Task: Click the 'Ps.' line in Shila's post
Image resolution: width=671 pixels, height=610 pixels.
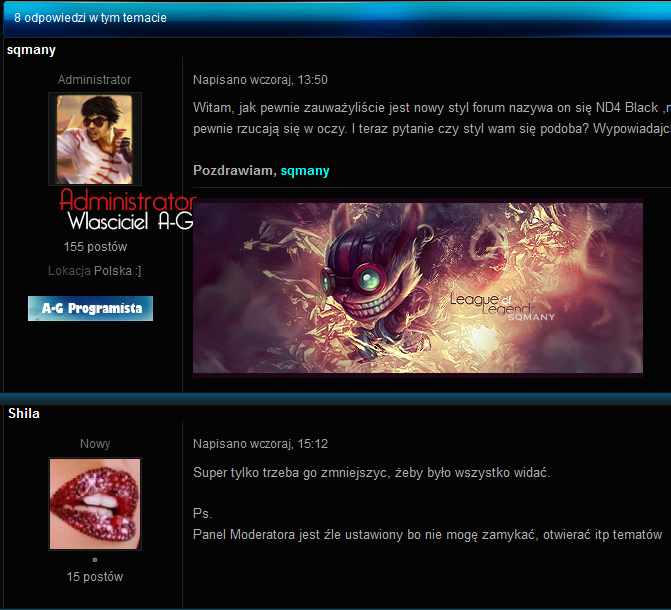Action: tap(202, 514)
